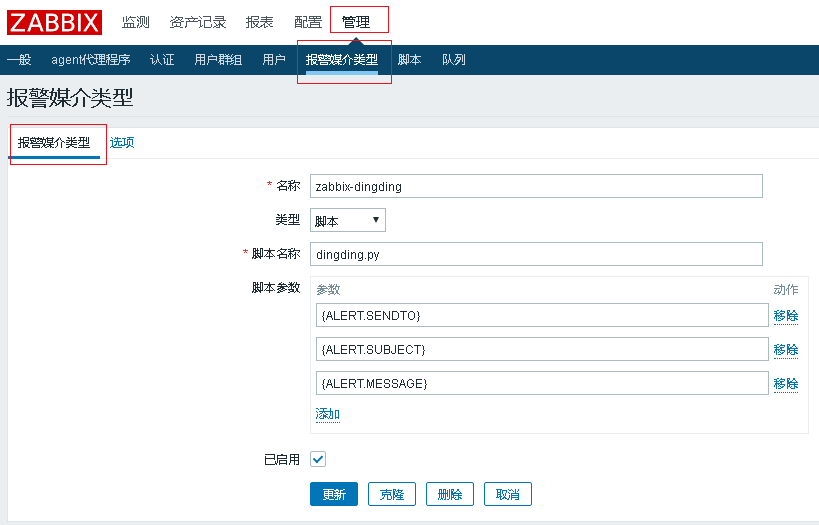
Task: Open the 报表 top menu
Action: pyautogui.click(x=259, y=22)
